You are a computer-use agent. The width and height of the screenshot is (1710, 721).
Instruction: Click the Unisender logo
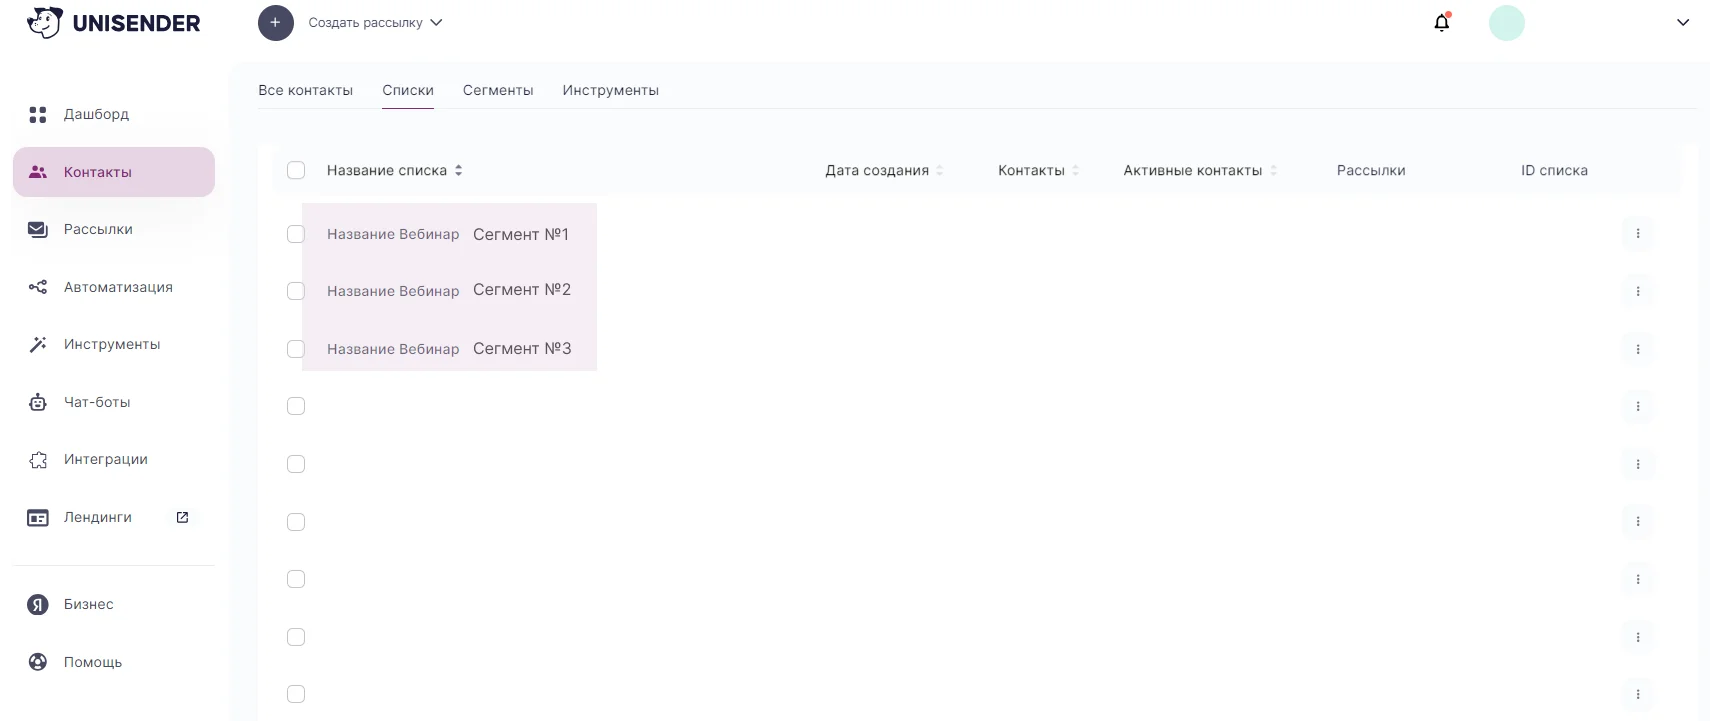click(114, 23)
